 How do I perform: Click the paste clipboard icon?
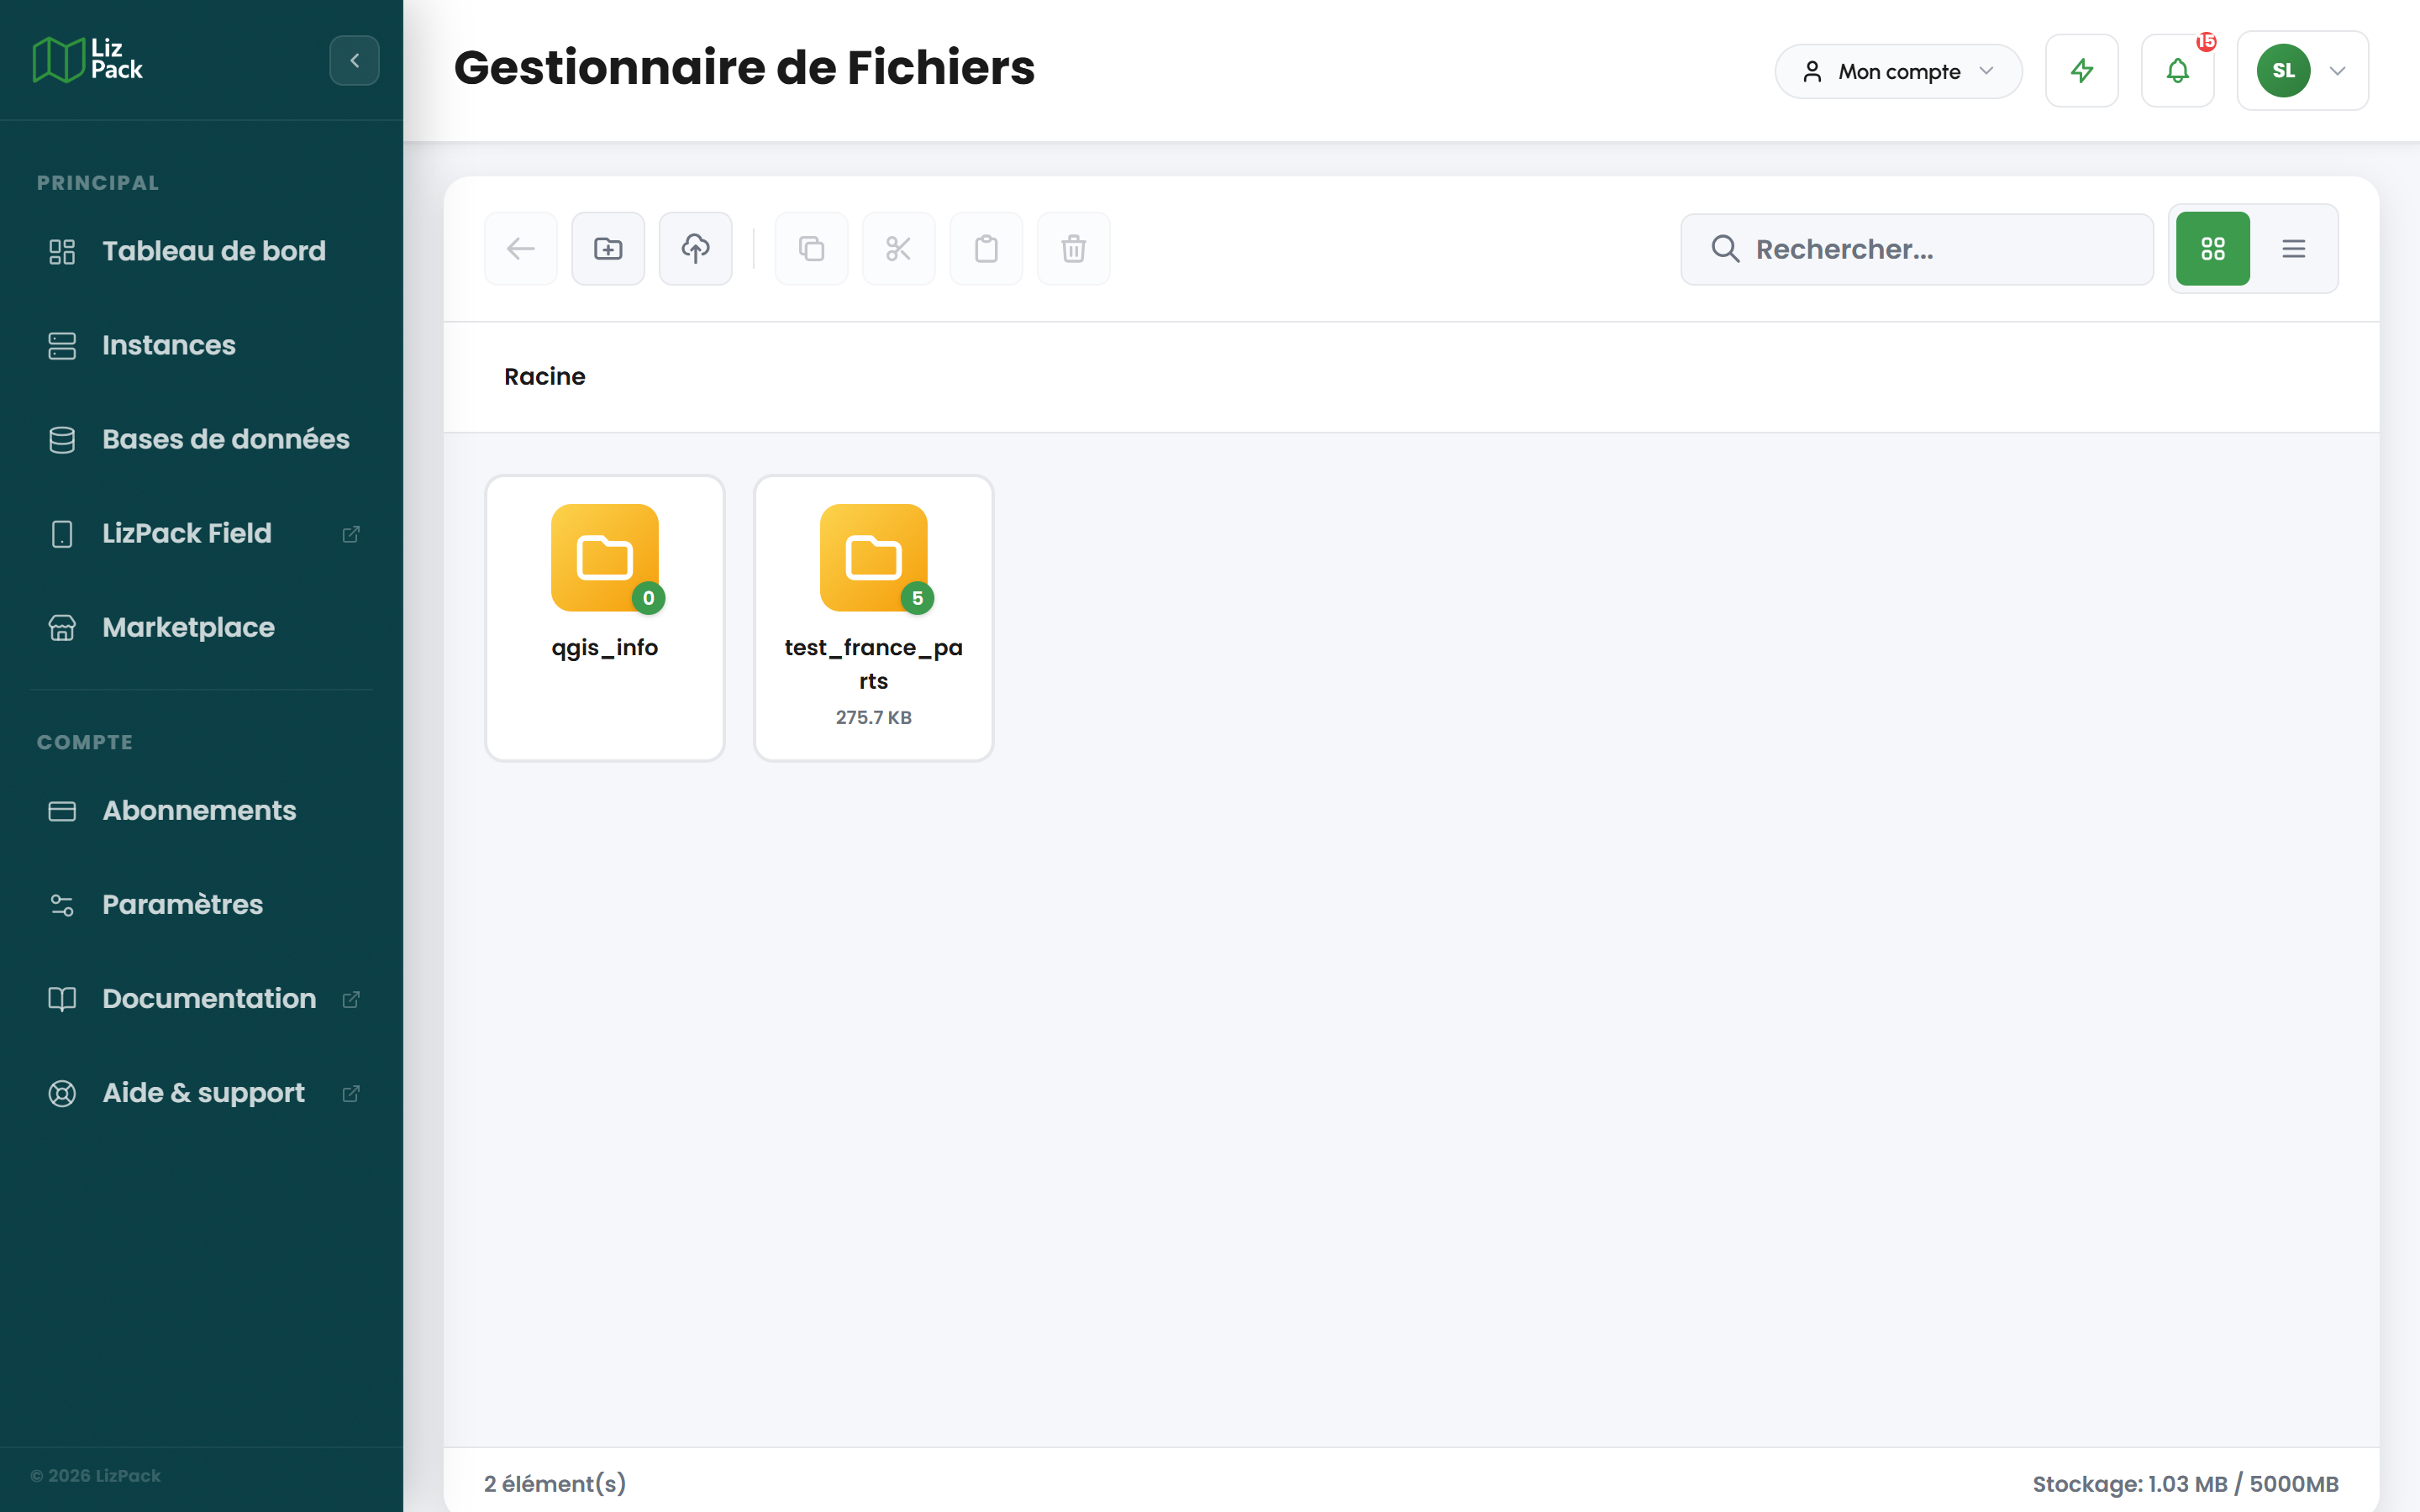click(986, 248)
